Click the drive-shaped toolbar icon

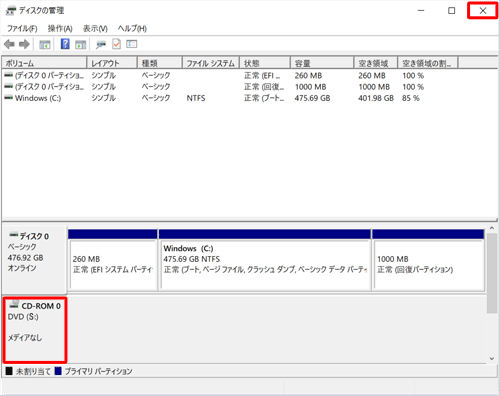pos(100,45)
